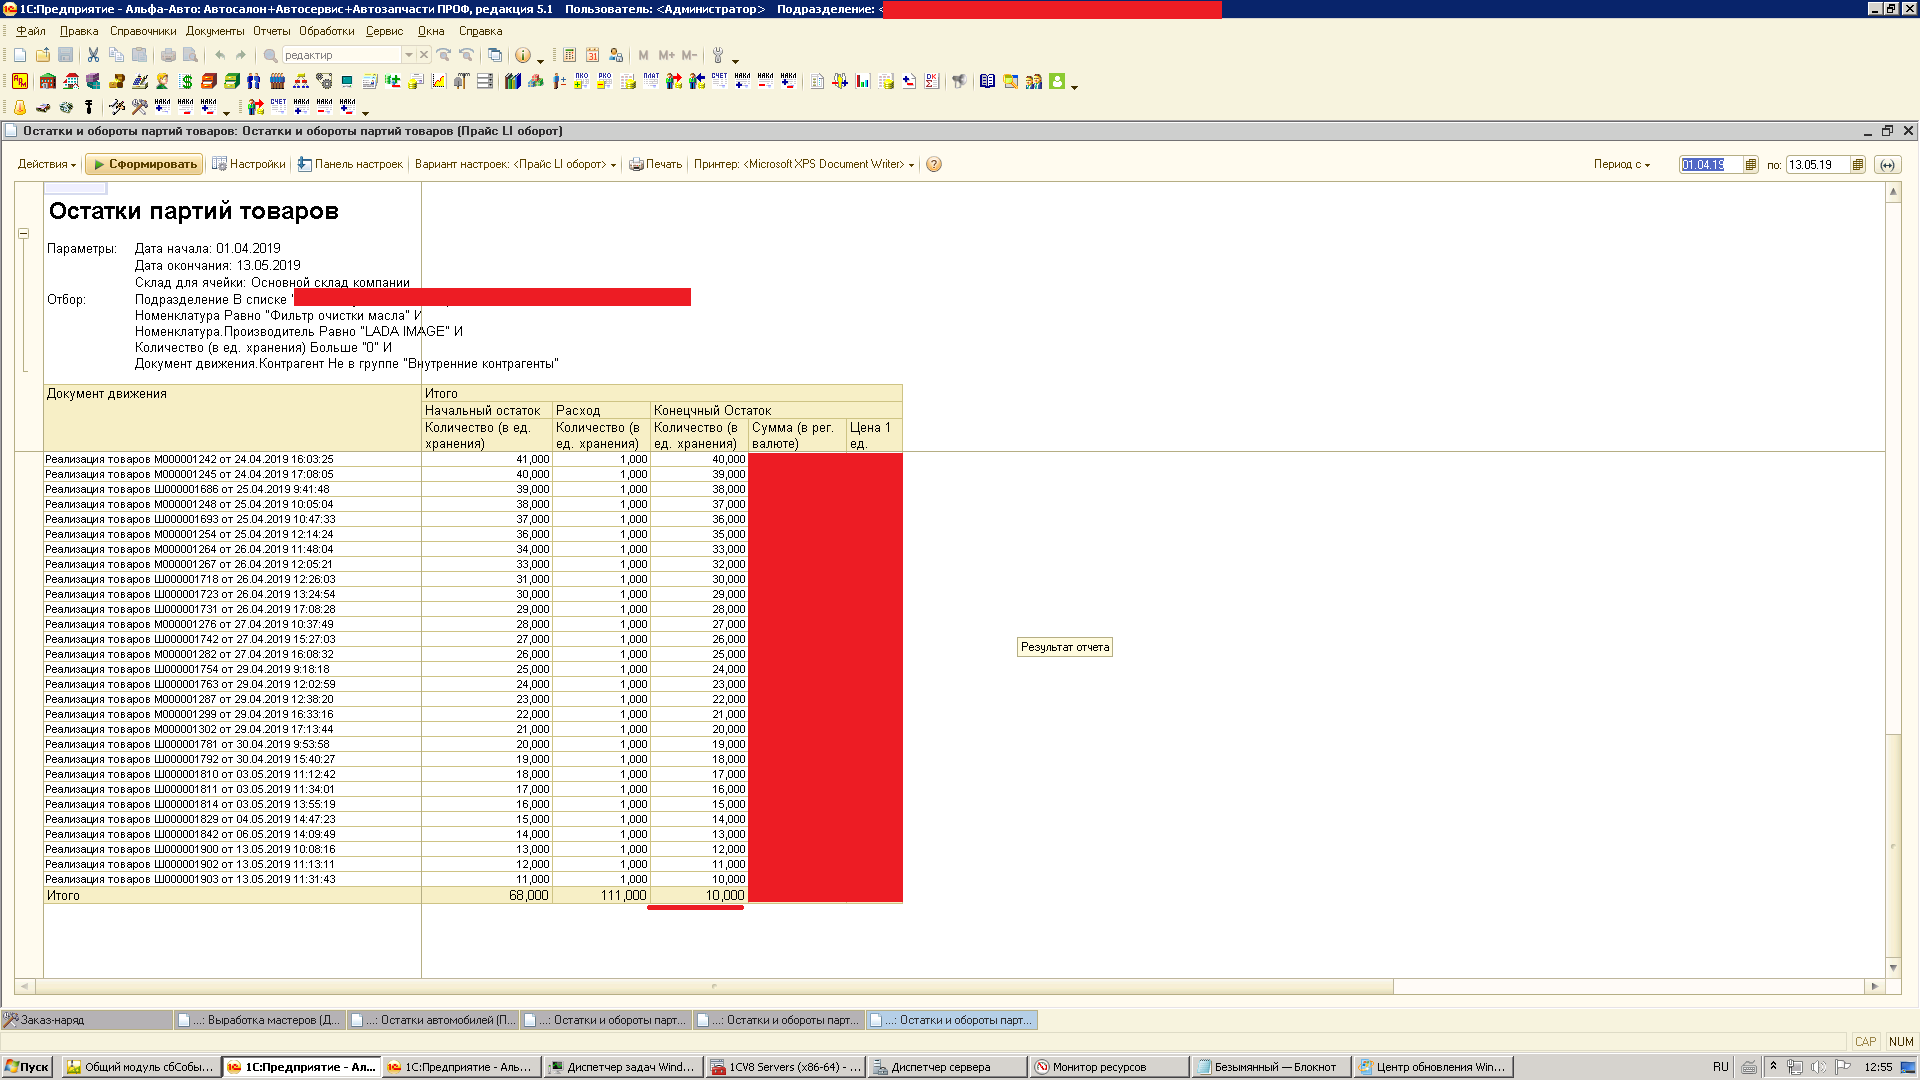Viewport: 1920px width, 1080px height.
Task: Click the Настройки button
Action: (249, 164)
